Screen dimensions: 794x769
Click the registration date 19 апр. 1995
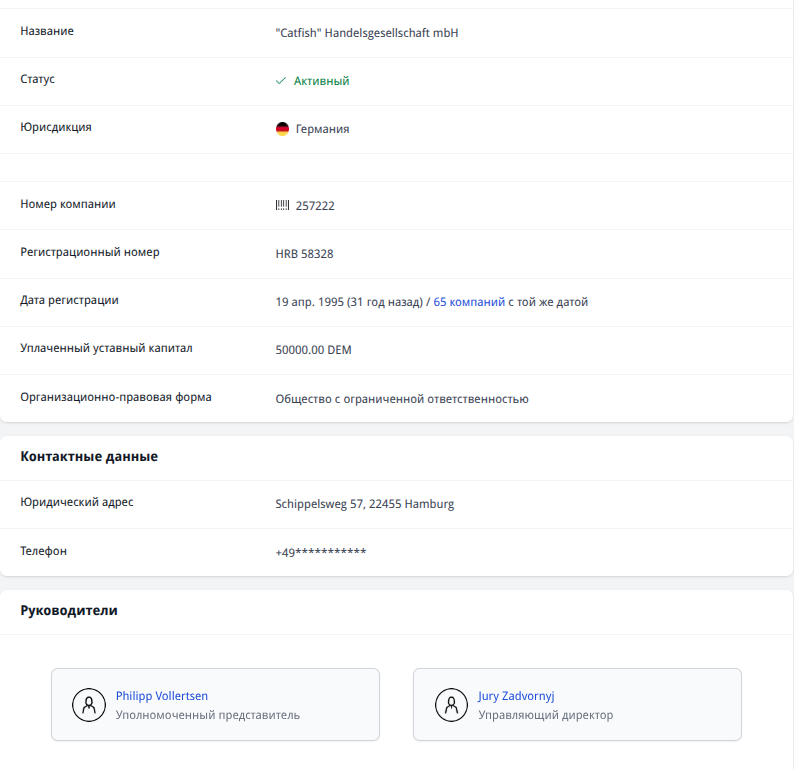click(309, 301)
